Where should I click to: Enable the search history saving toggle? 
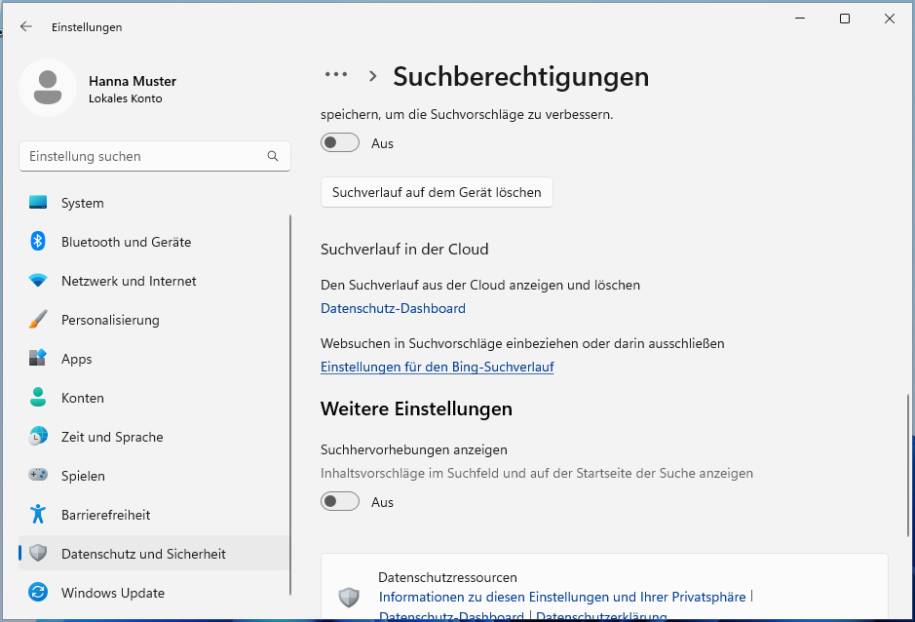pyautogui.click(x=339, y=142)
